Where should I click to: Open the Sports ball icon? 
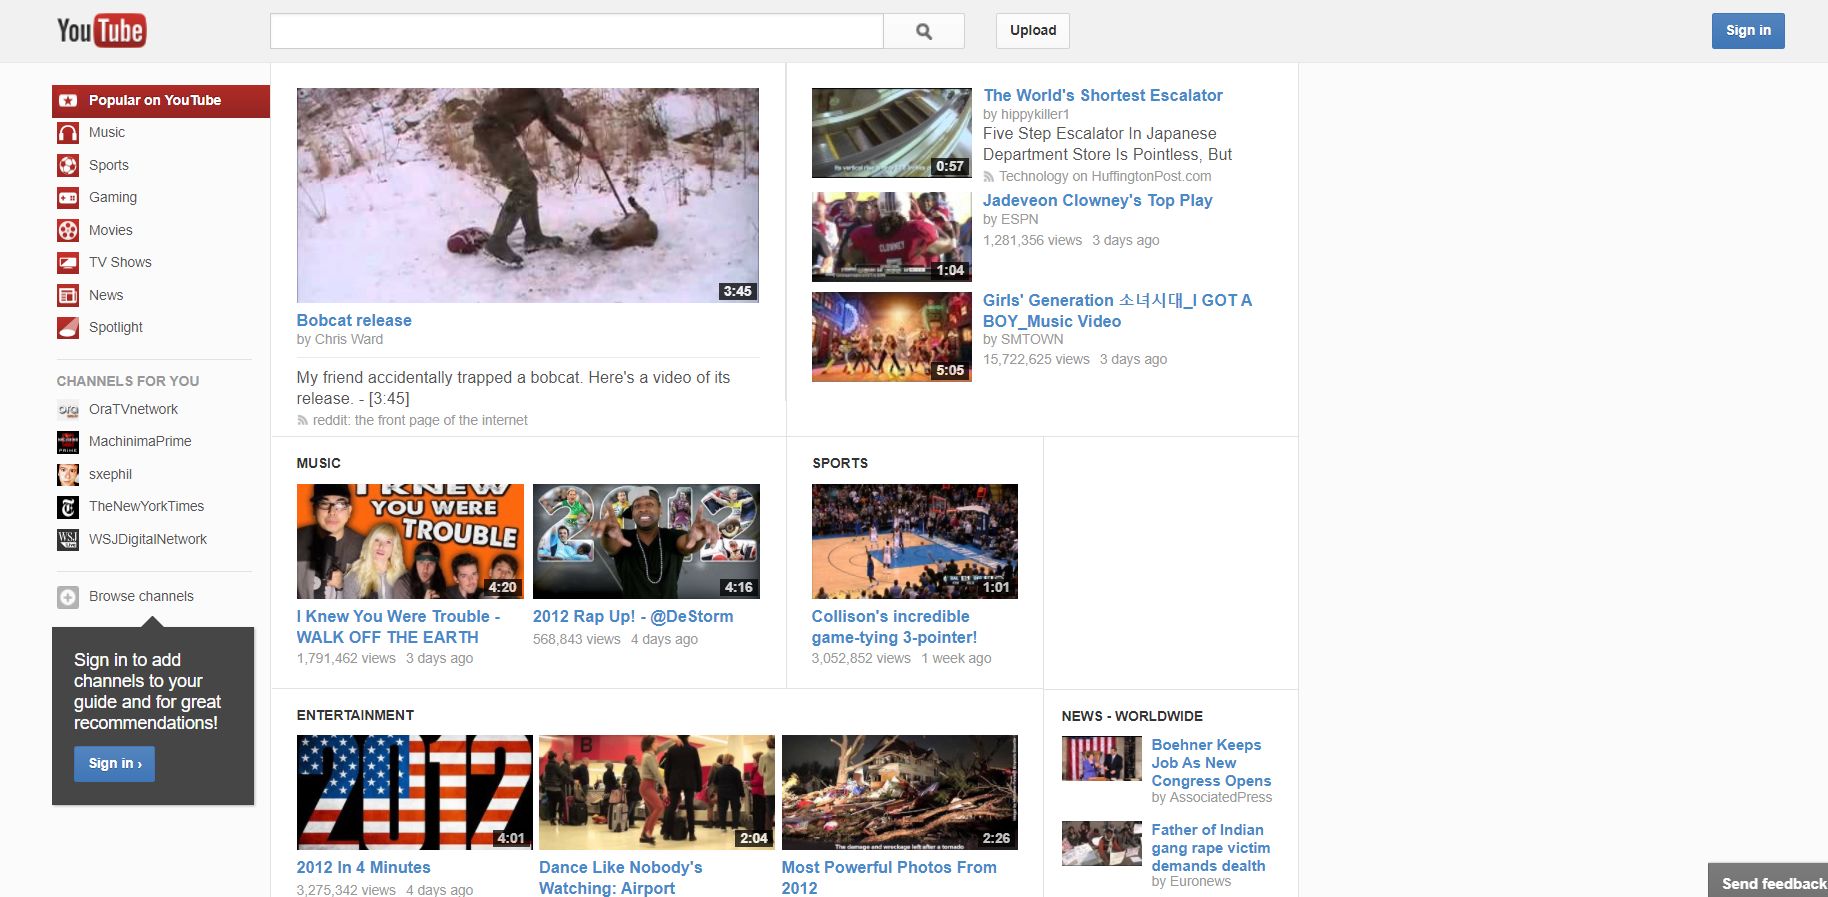(68, 165)
